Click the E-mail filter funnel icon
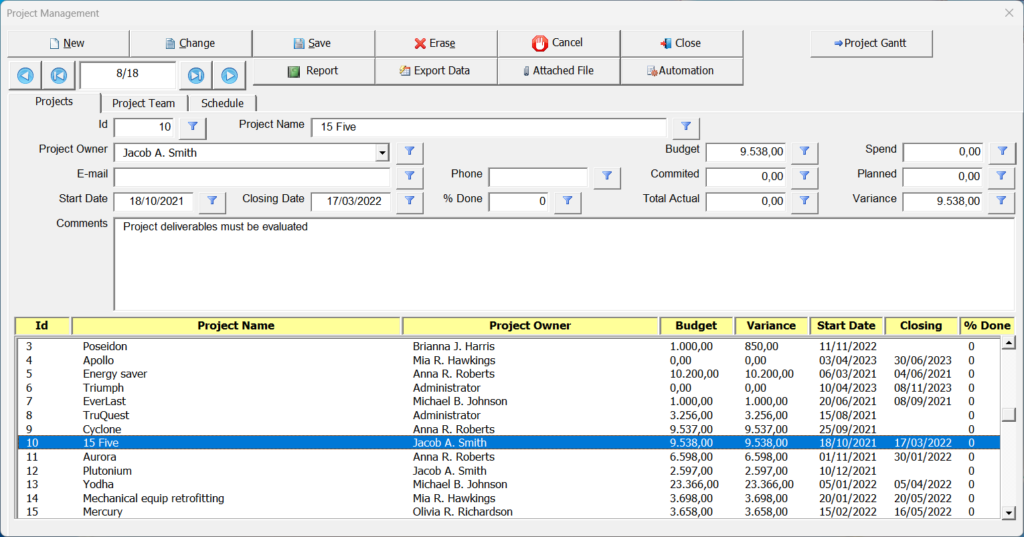 409,176
